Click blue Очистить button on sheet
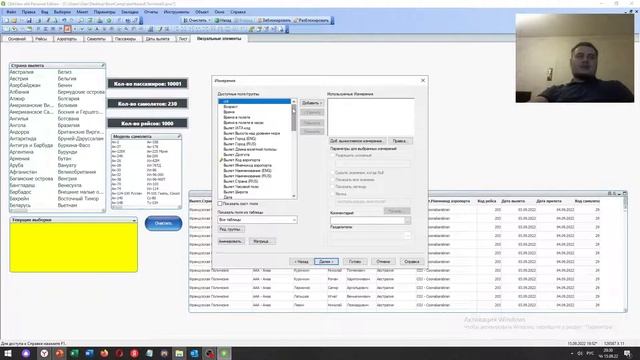This screenshot has width=640, height=360. tap(163, 223)
